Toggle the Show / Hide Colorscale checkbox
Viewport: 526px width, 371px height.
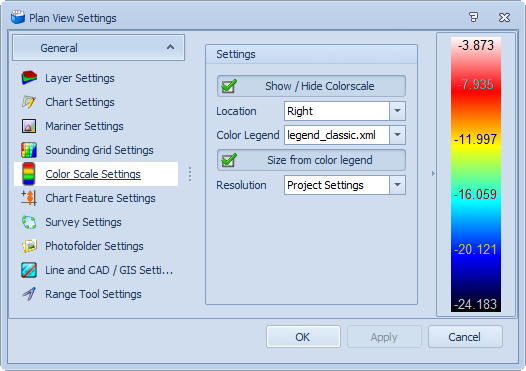point(229,86)
